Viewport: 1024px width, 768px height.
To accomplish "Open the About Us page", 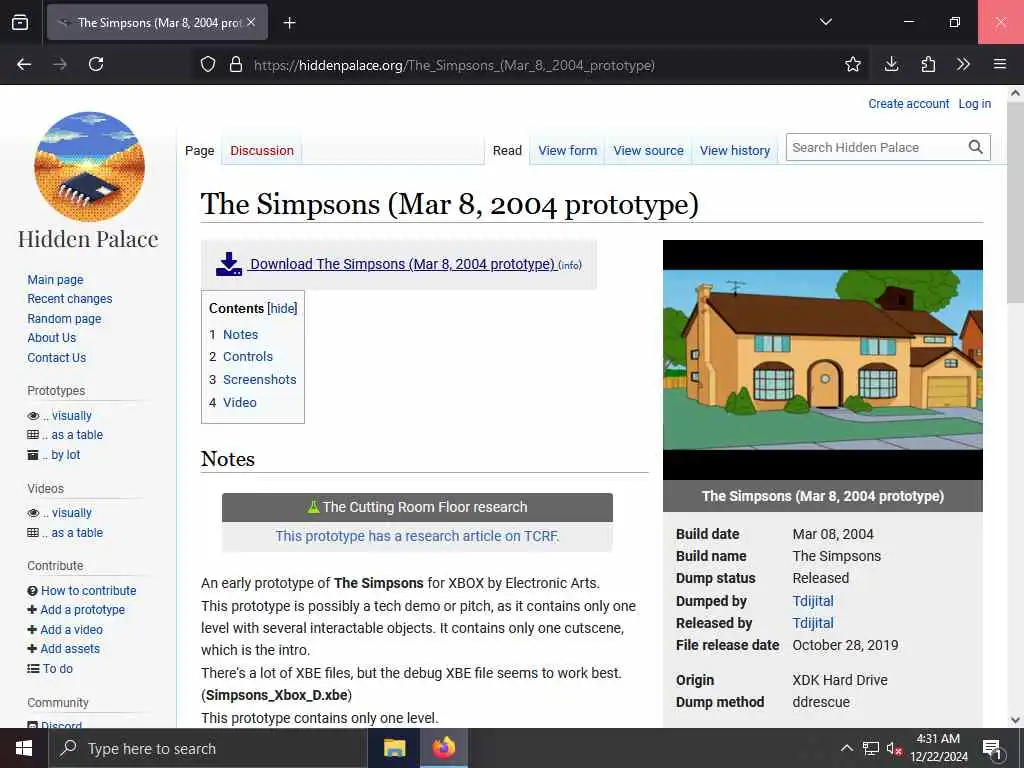I will click(x=51, y=338).
